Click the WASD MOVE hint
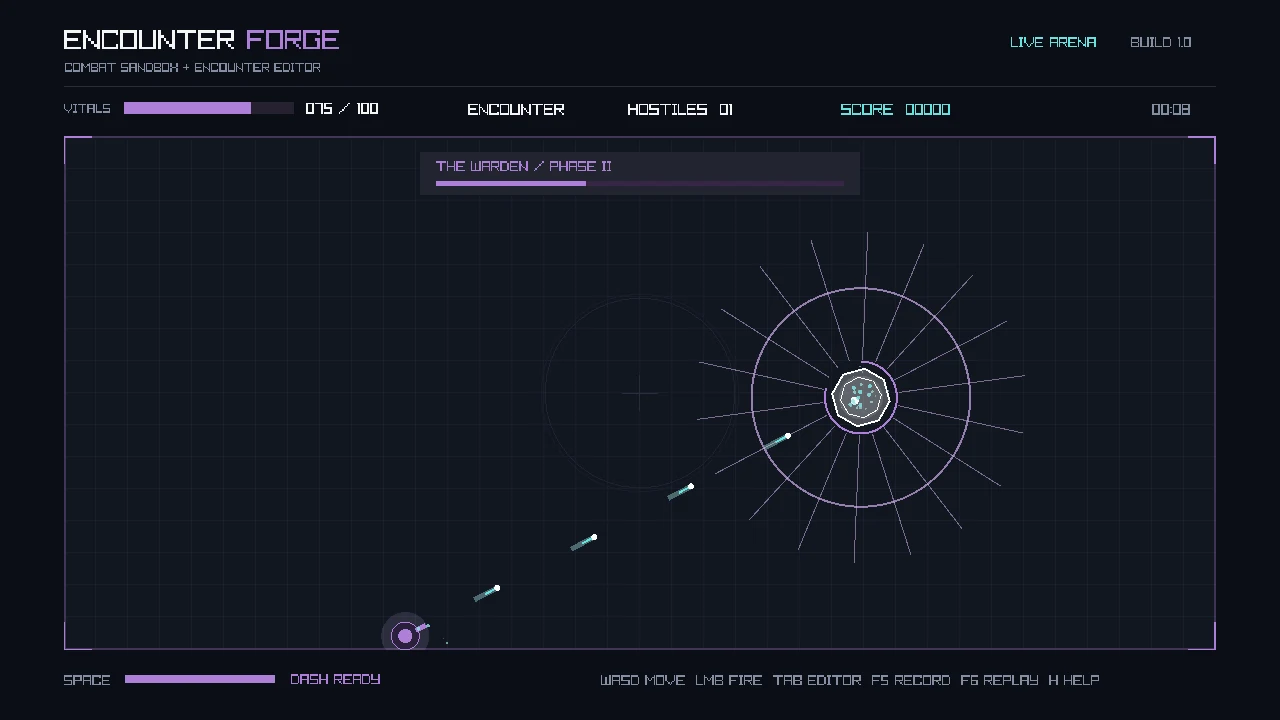This screenshot has width=1280, height=720. click(642, 680)
